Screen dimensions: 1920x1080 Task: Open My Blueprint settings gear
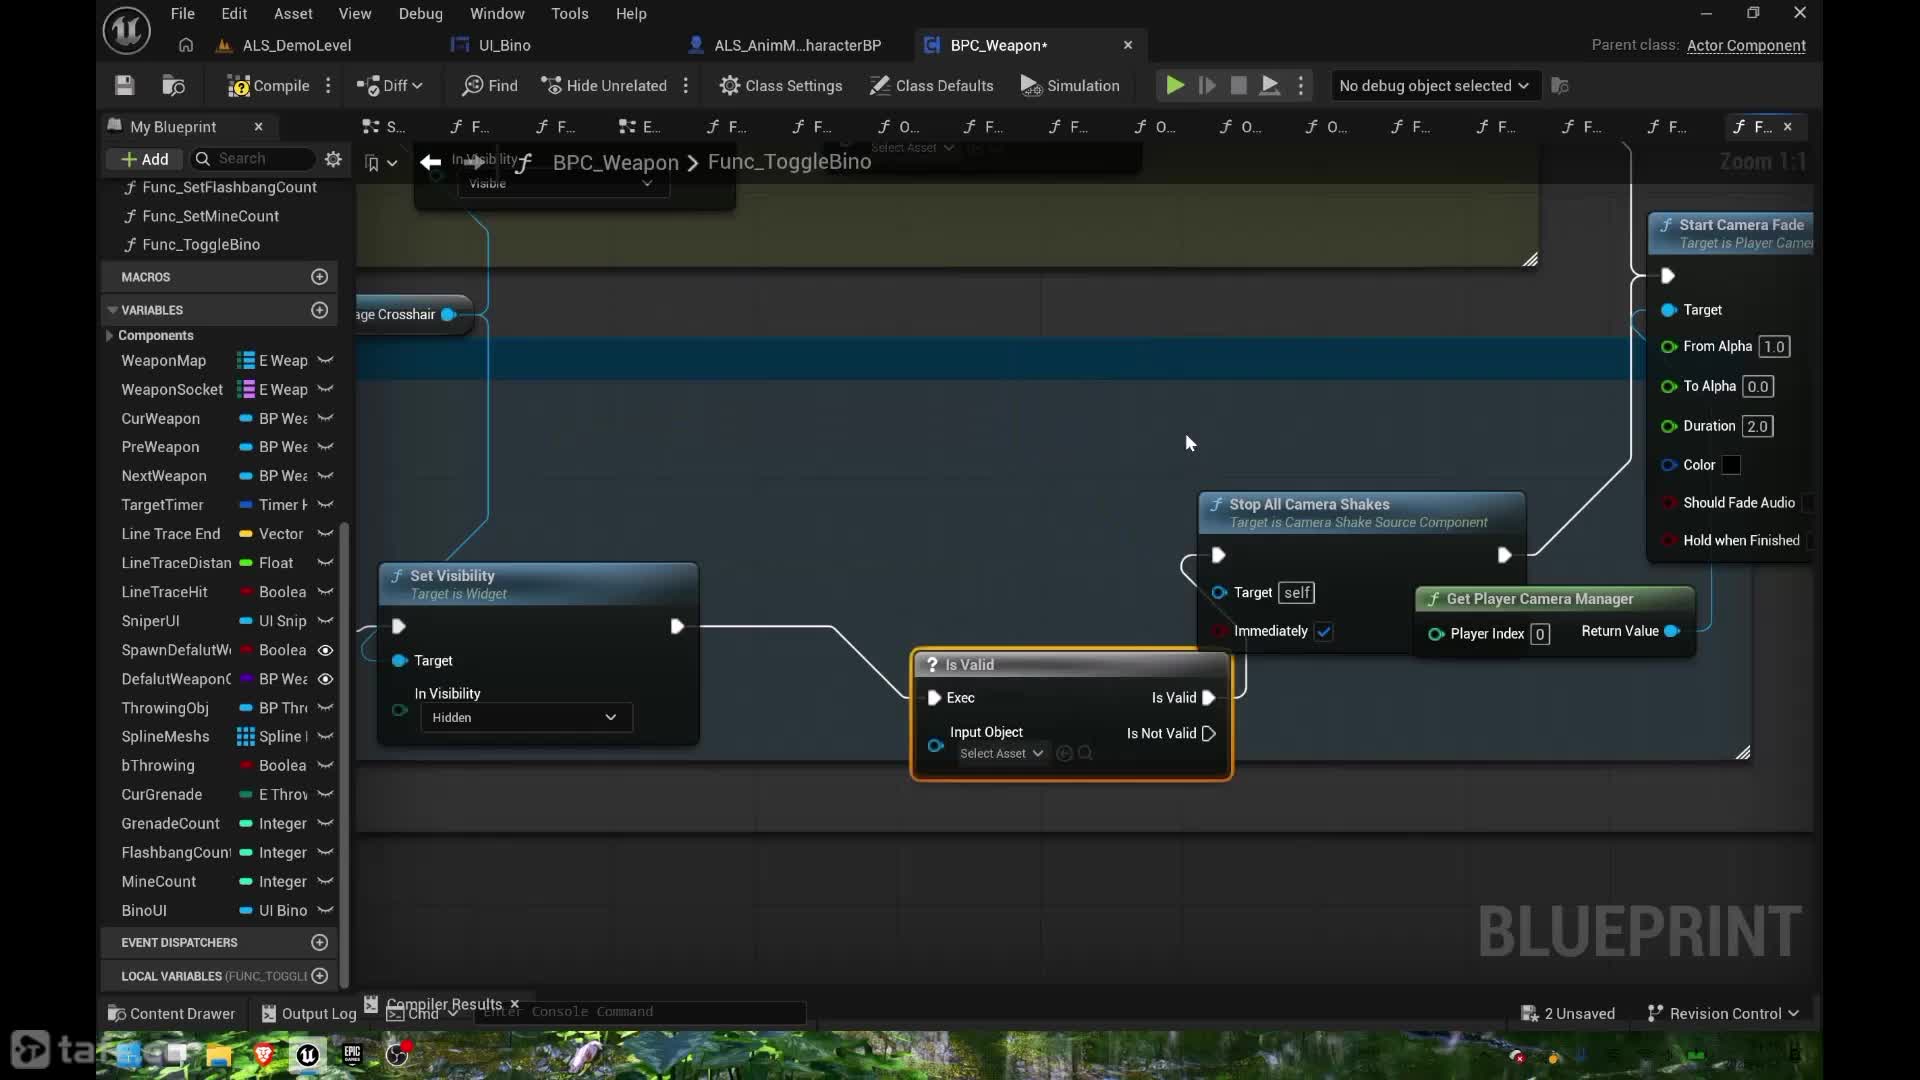click(x=333, y=159)
